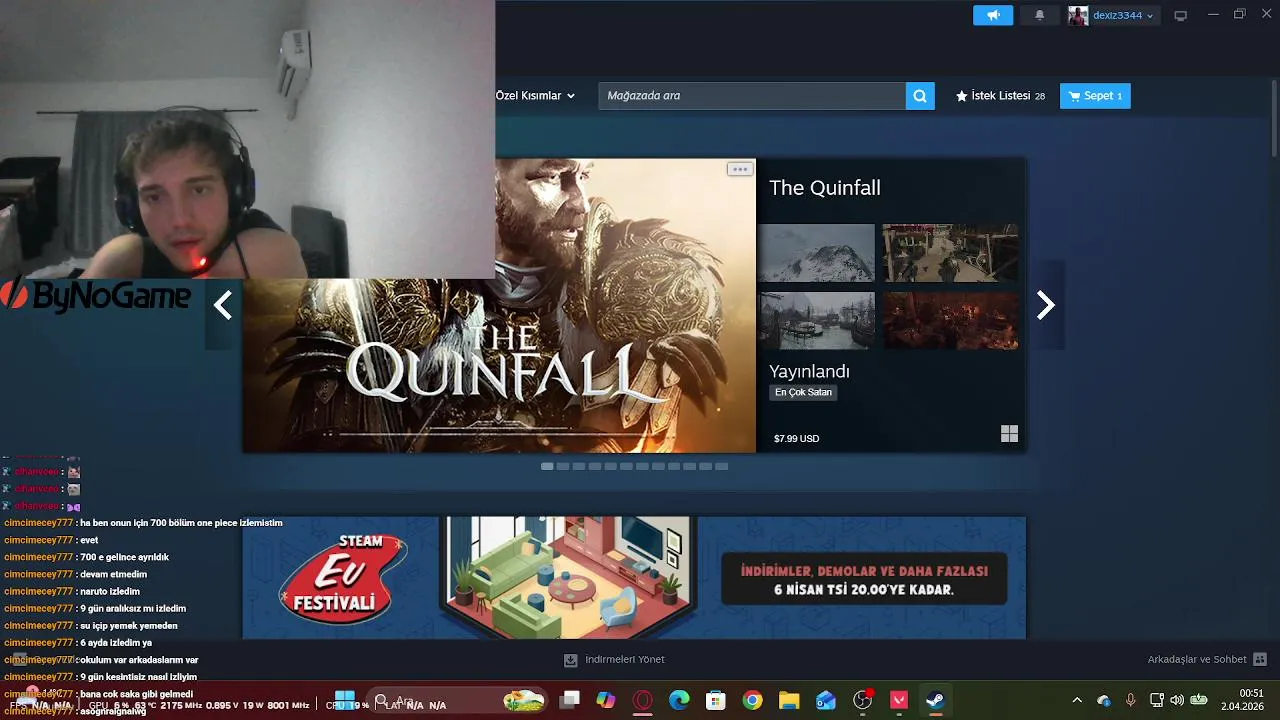Image resolution: width=1280 pixels, height=720 pixels.
Task: Preview the dark fire-lit screenshot
Action: pos(950,320)
